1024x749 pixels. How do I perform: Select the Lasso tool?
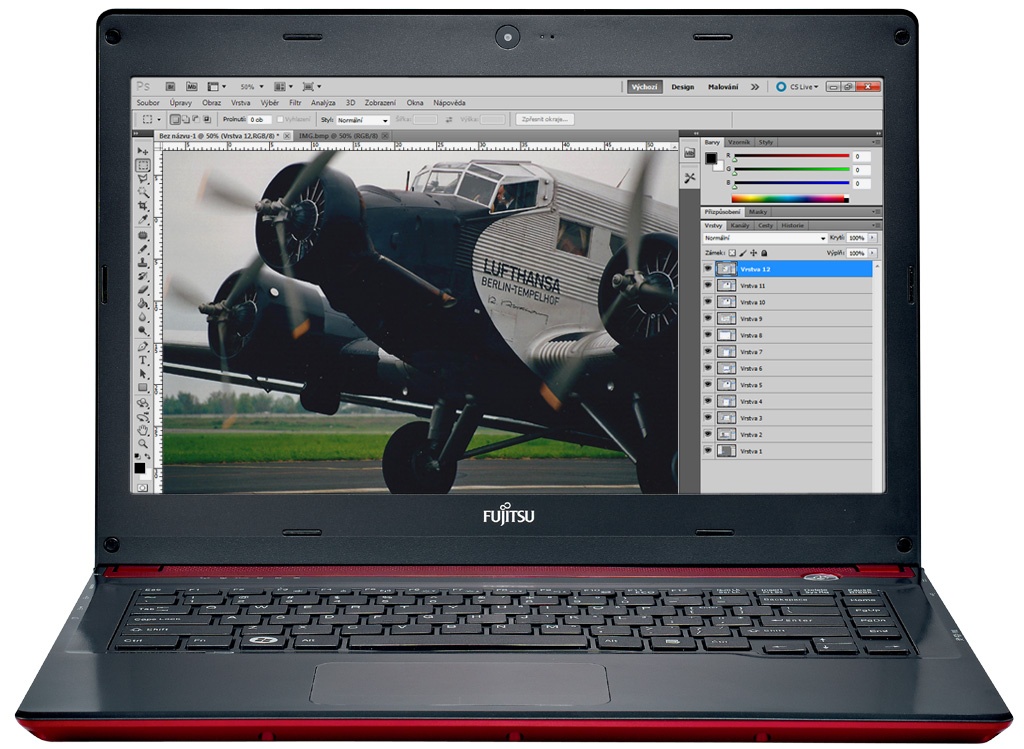[x=142, y=179]
